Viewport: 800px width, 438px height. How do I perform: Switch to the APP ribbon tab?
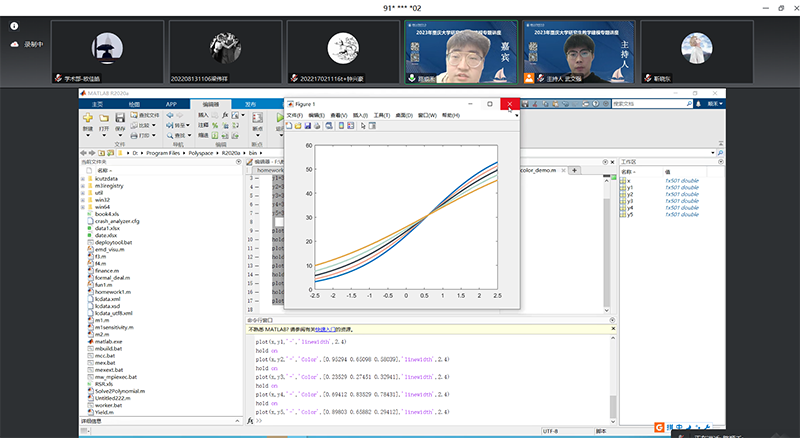(171, 104)
